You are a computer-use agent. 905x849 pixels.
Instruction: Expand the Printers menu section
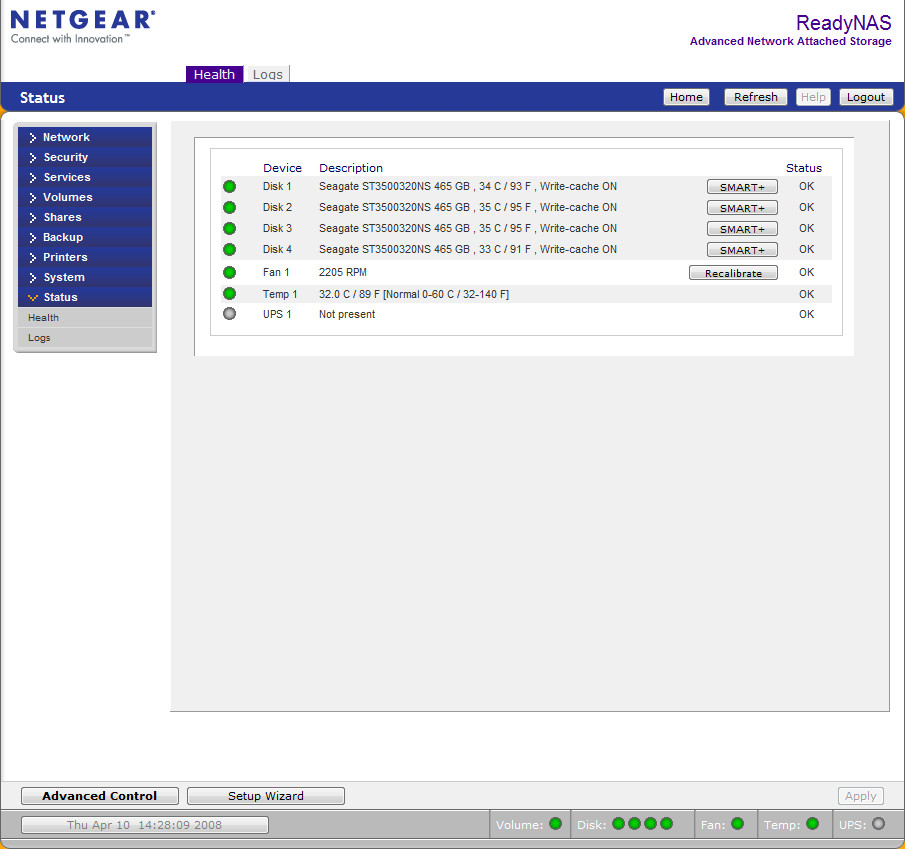click(85, 257)
